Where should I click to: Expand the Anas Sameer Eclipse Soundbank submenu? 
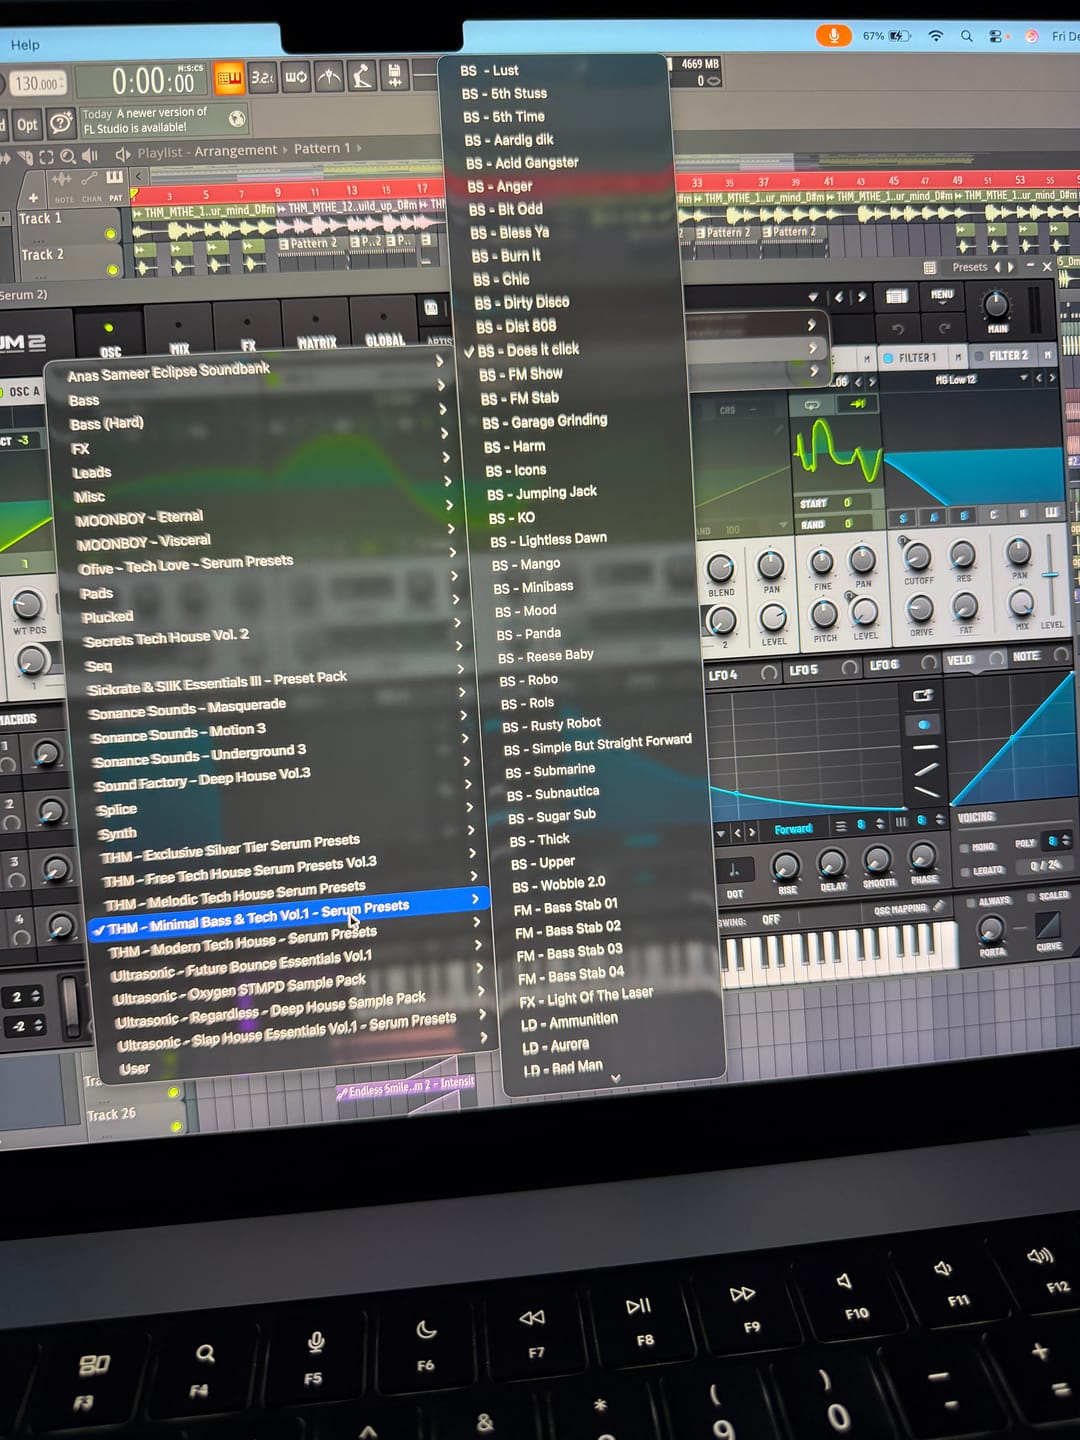pyautogui.click(x=251, y=367)
